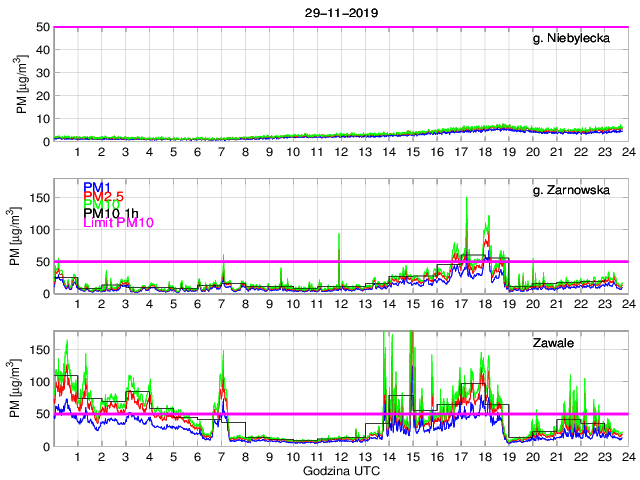
Task: Click the Godzina UTC axis label
Action: pos(339,470)
